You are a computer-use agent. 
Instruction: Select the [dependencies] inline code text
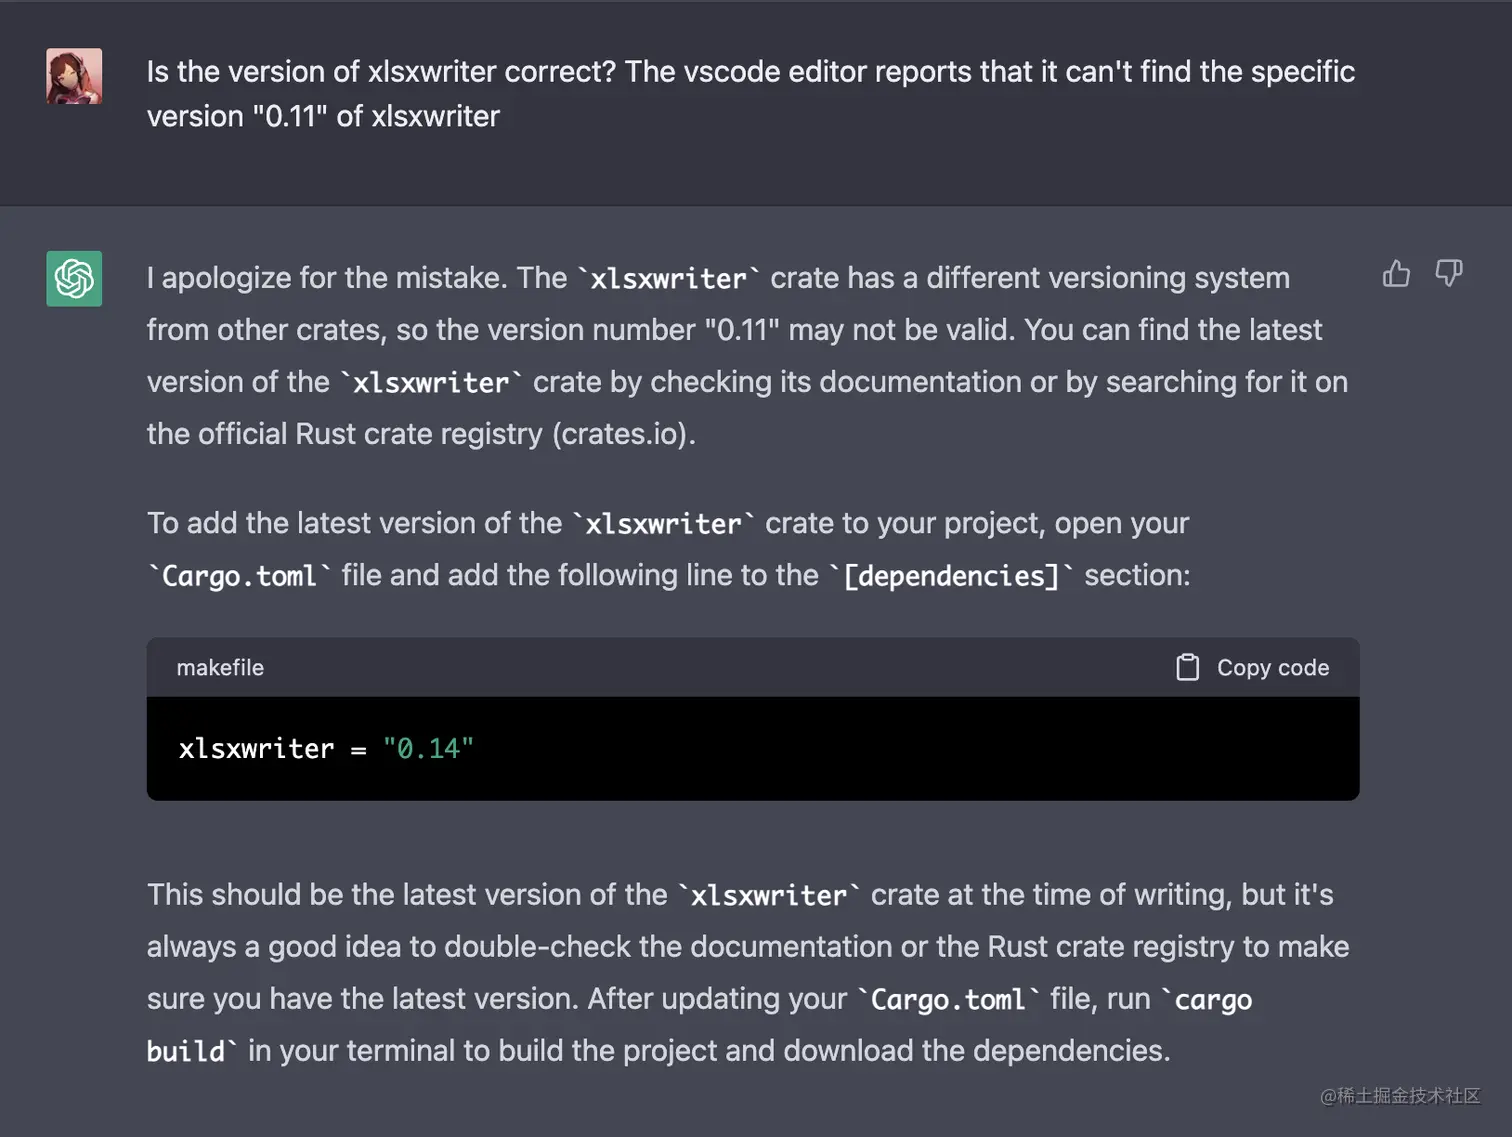(951, 576)
